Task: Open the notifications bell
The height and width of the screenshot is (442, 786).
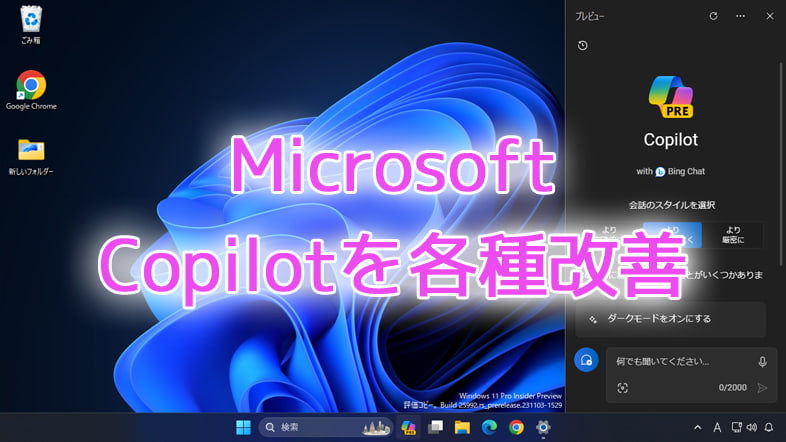Action: coord(769,427)
